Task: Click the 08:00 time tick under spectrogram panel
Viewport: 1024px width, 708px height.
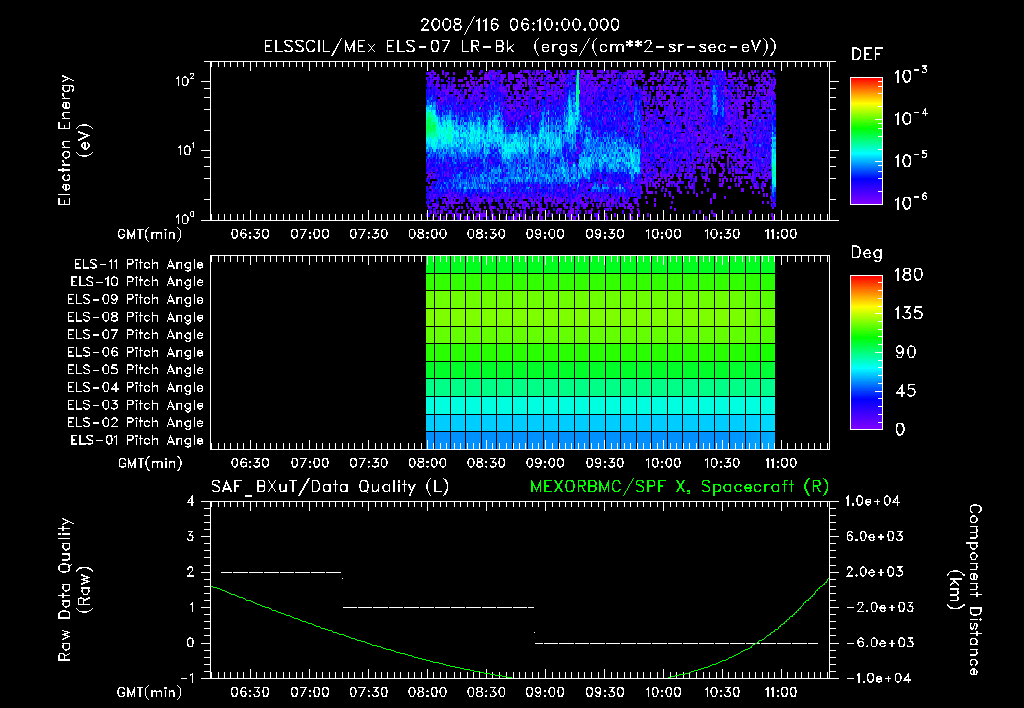Action: pos(428,234)
